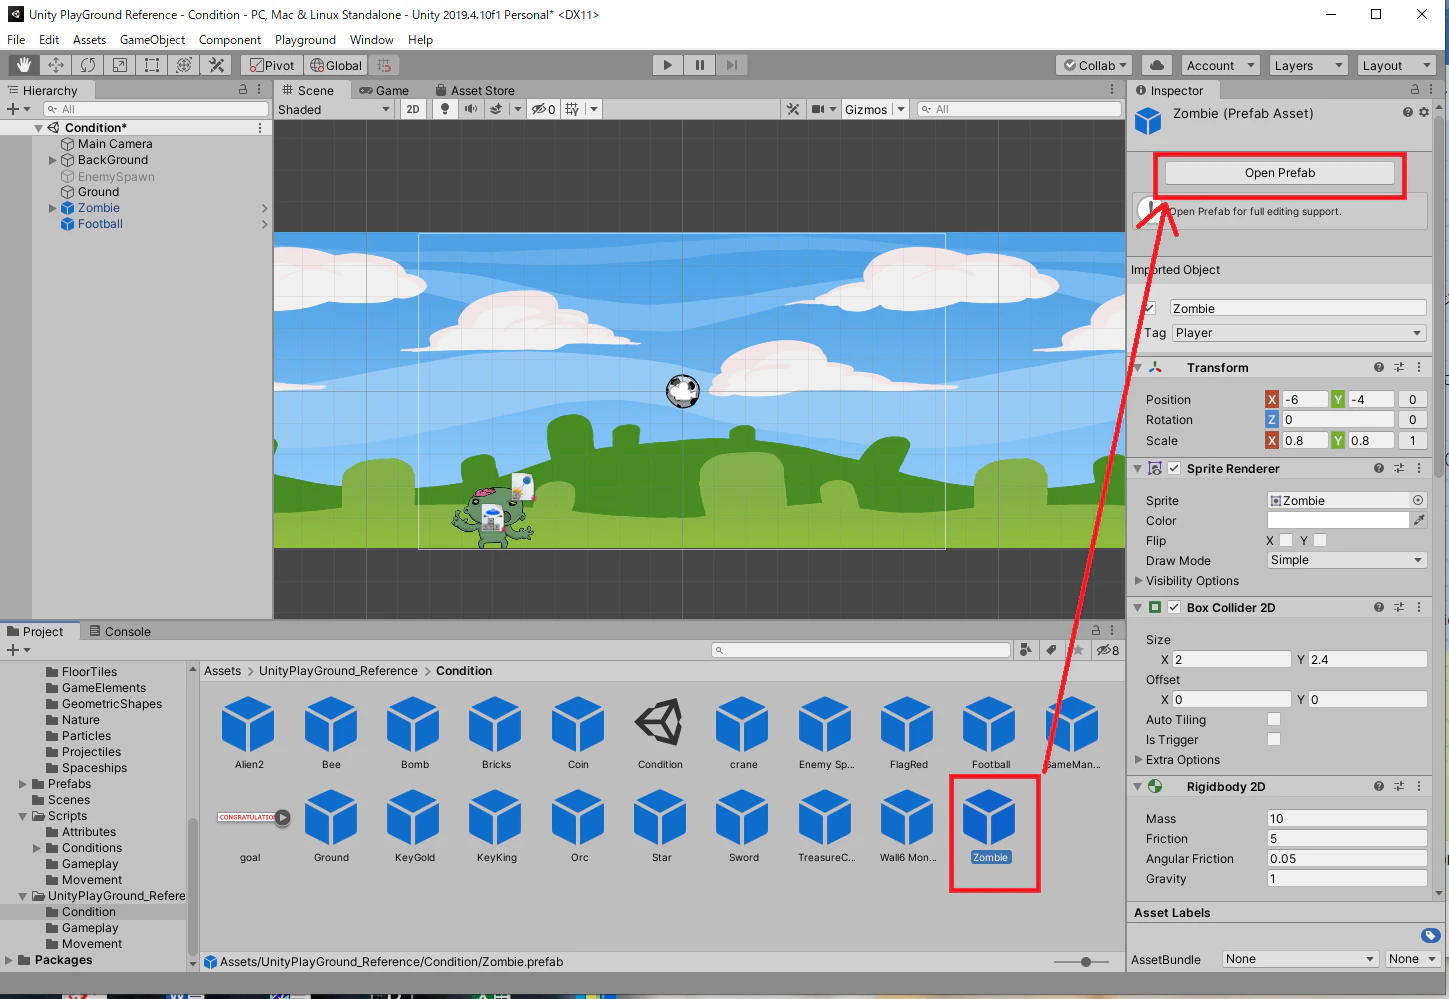Adjust the Project icon size slider

1086,962
